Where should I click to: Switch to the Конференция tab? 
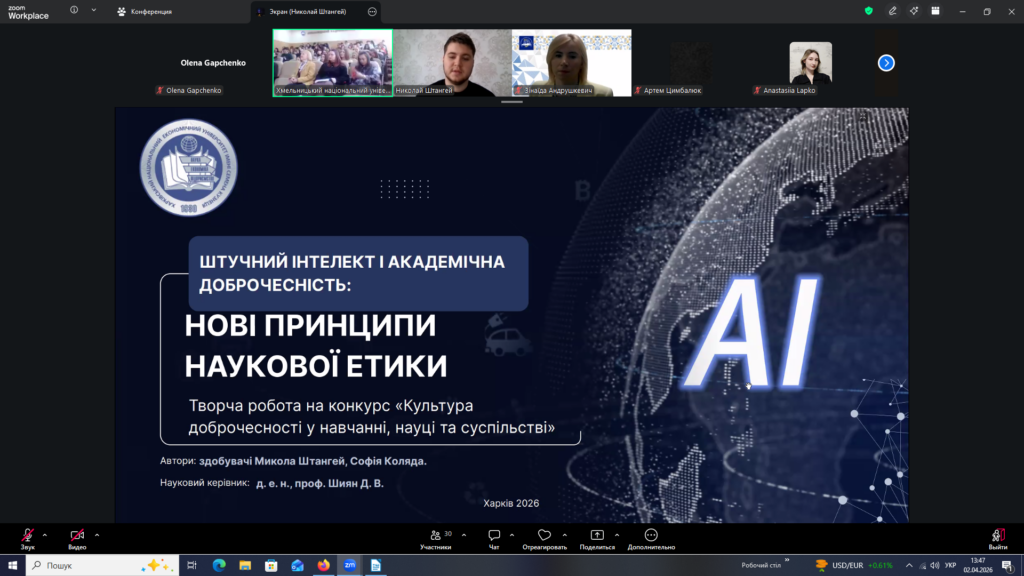pyautogui.click(x=145, y=11)
